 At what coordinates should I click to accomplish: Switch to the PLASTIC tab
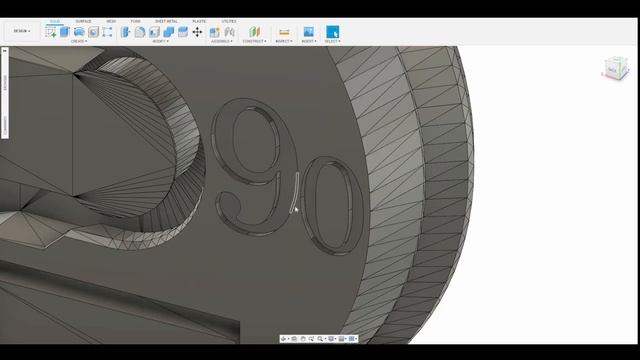(x=199, y=21)
